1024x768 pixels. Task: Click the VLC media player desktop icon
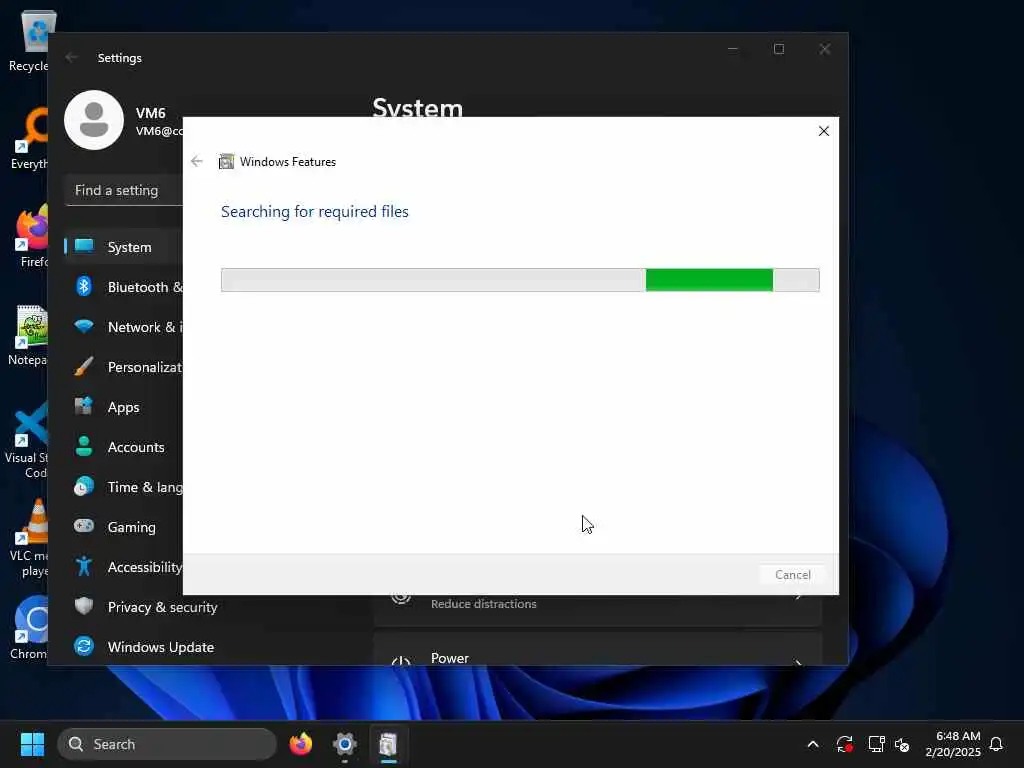(x=29, y=539)
